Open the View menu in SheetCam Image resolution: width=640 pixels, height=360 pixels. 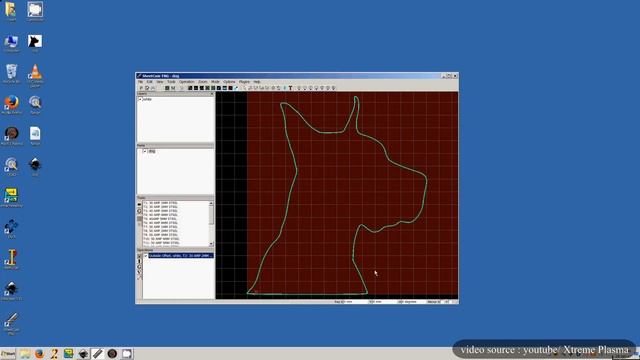pos(160,82)
